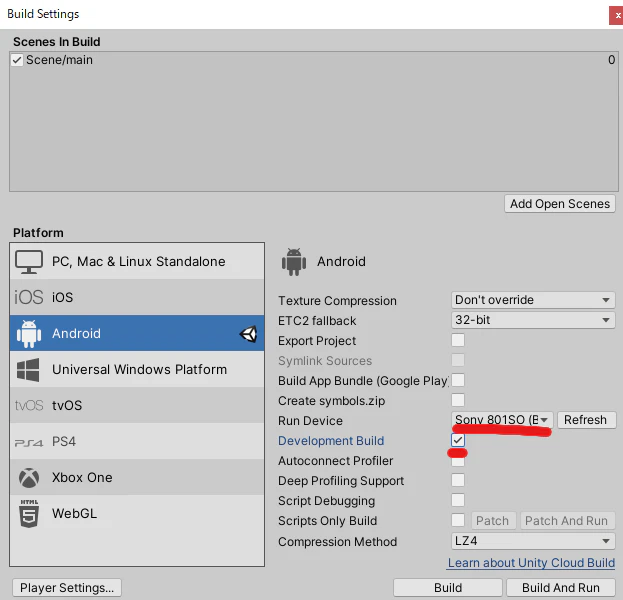Screen dimensions: 623x600
Task: Click the Build And Run button
Action: click(x=561, y=588)
